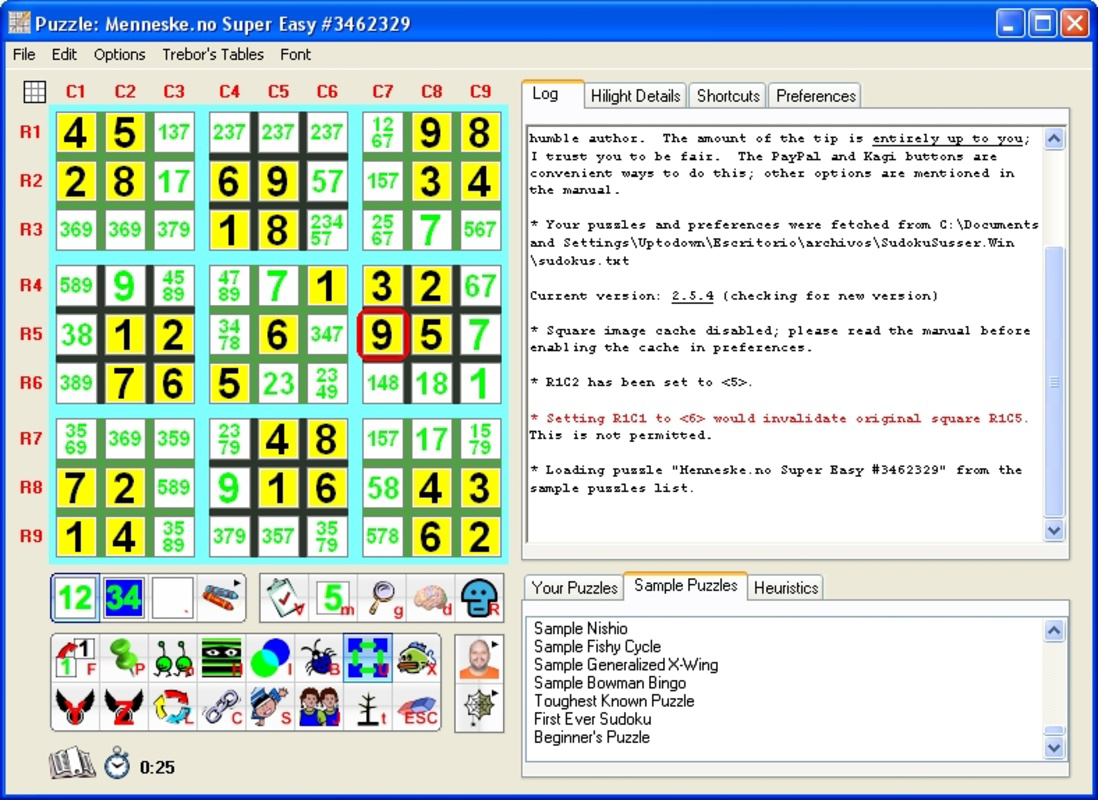The height and width of the screenshot is (800, 1098).
Task: Select 'Beginner's Puzzle' entry
Action: pyautogui.click(x=592, y=738)
